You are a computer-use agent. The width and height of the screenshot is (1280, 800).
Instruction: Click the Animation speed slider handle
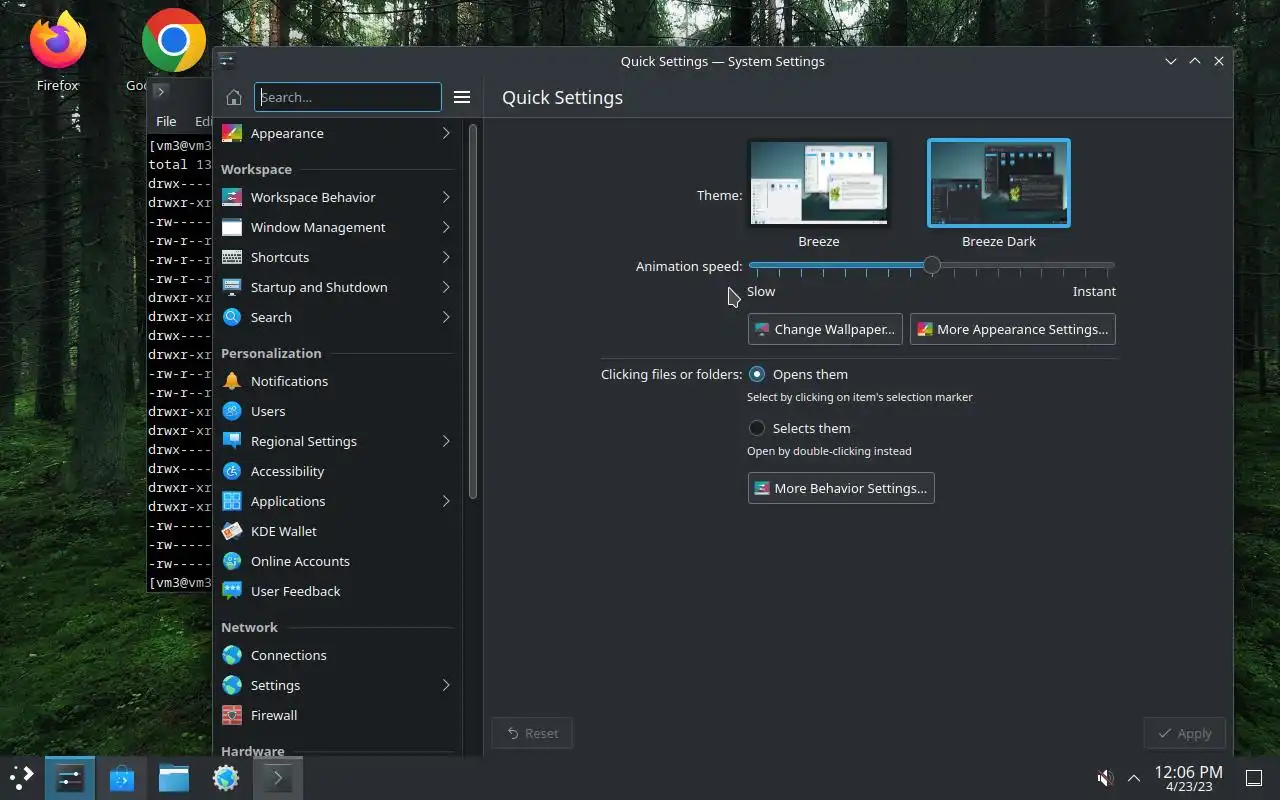coord(932,266)
